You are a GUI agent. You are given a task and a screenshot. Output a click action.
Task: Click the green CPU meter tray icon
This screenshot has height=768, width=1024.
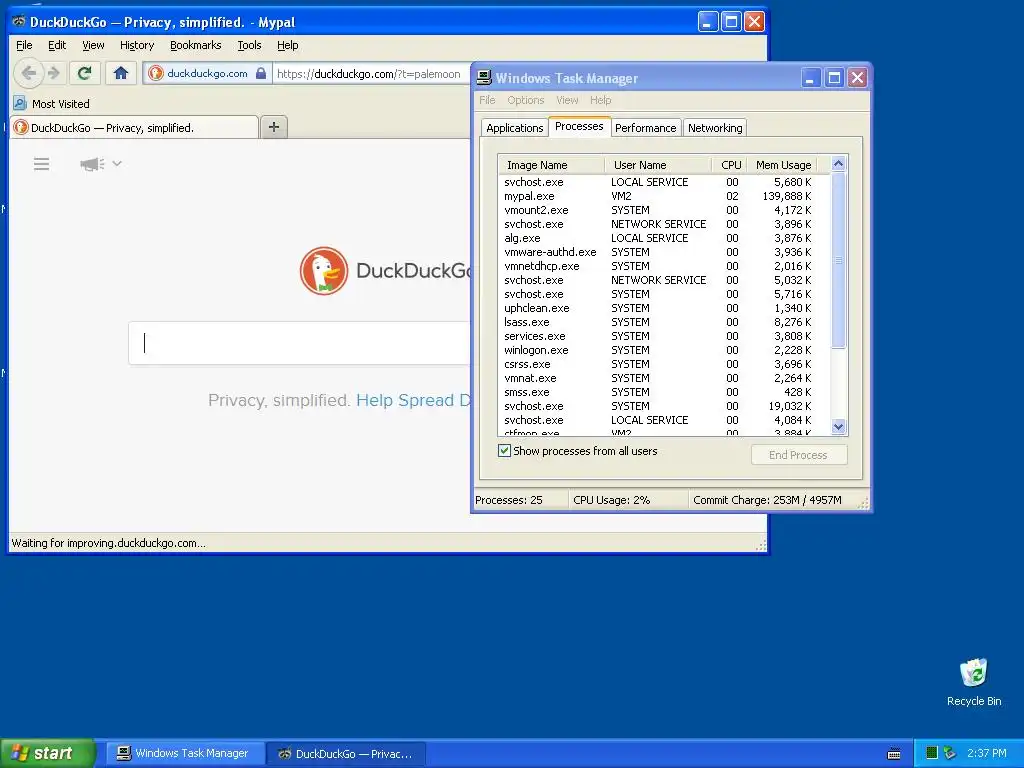pyautogui.click(x=932, y=753)
